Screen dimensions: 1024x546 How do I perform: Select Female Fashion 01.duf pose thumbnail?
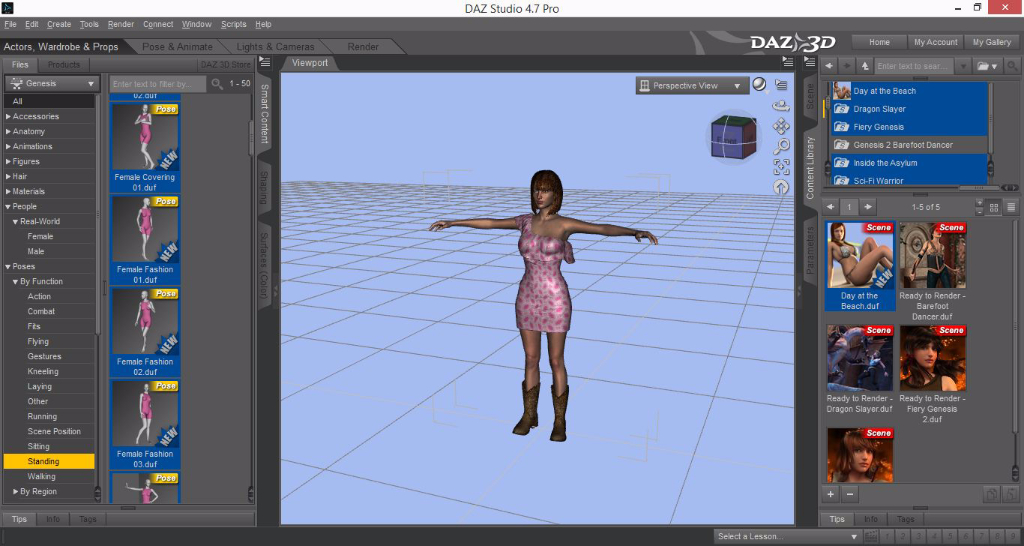pos(145,240)
